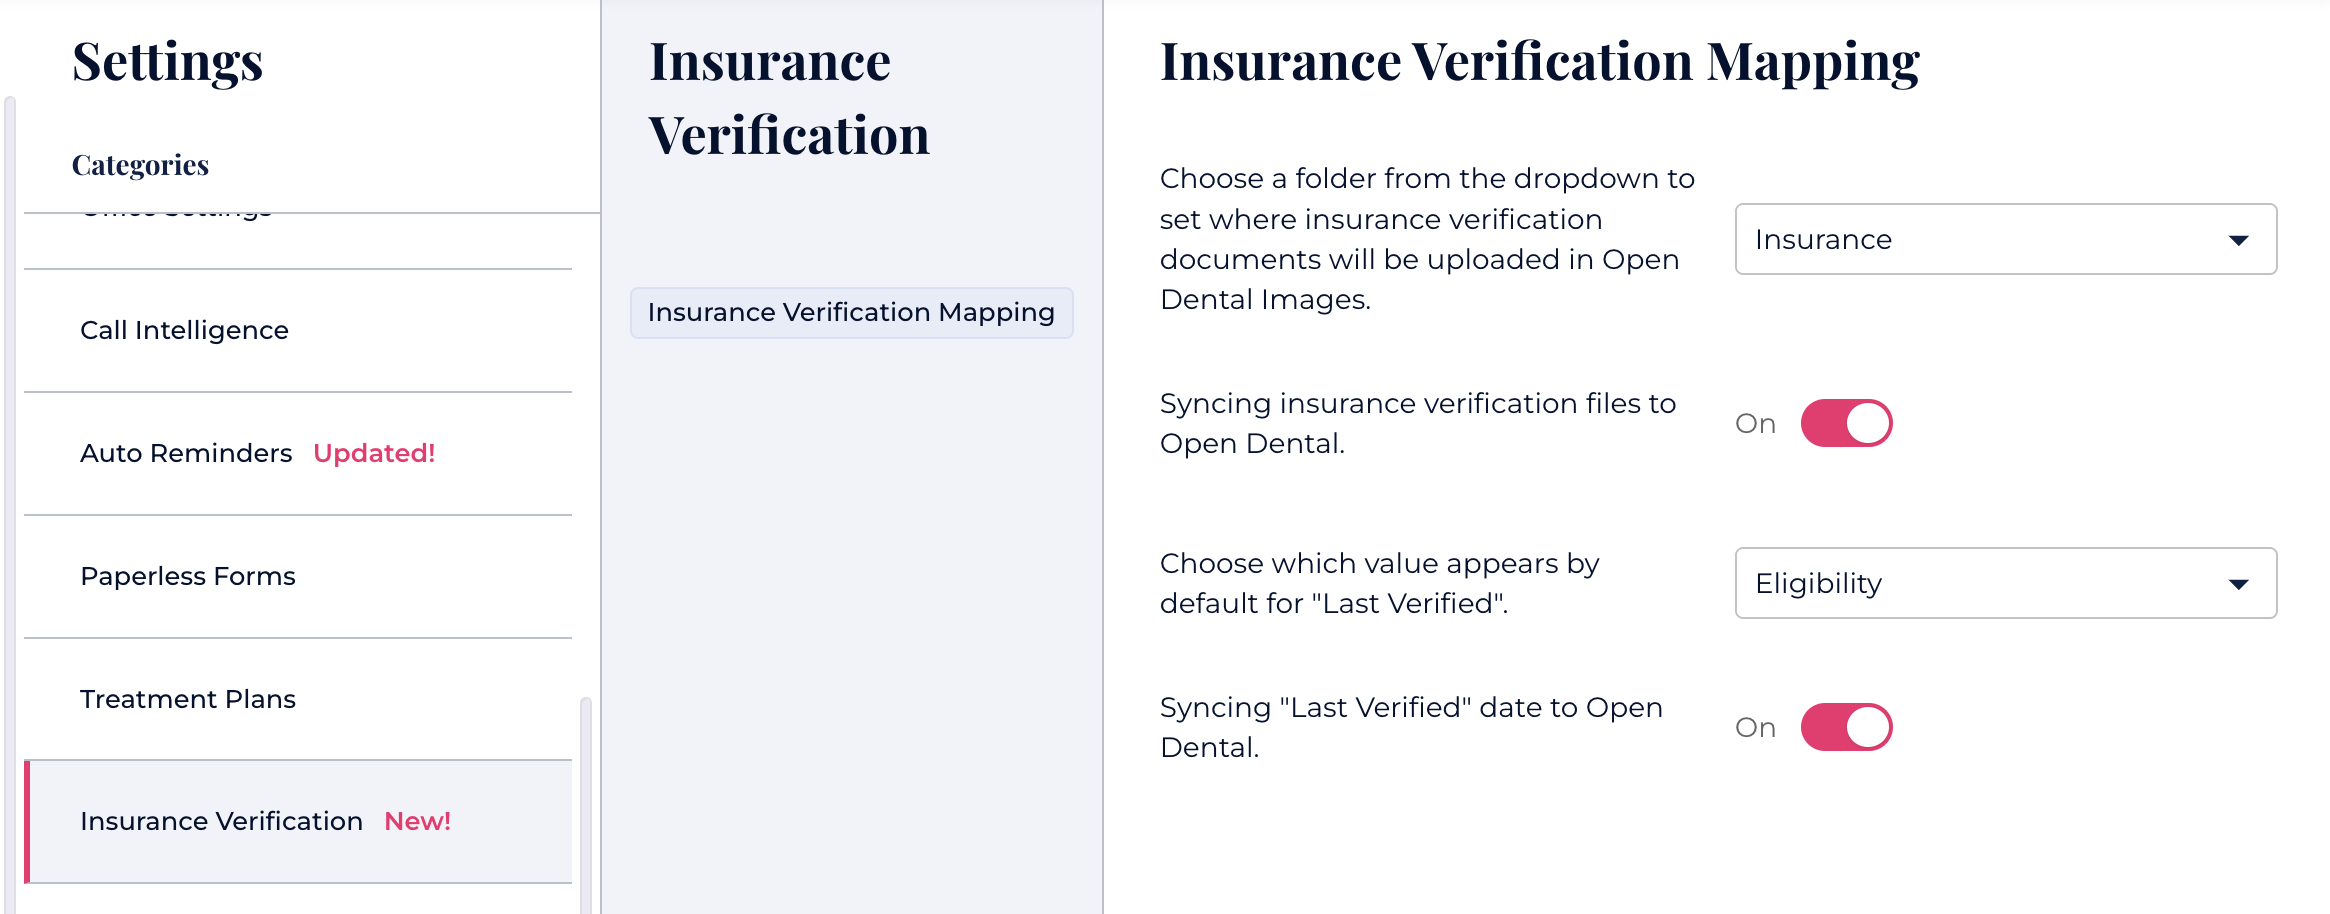This screenshot has height=914, width=2330.
Task: Click the partially hidden Office Settings item
Action: (x=176, y=215)
